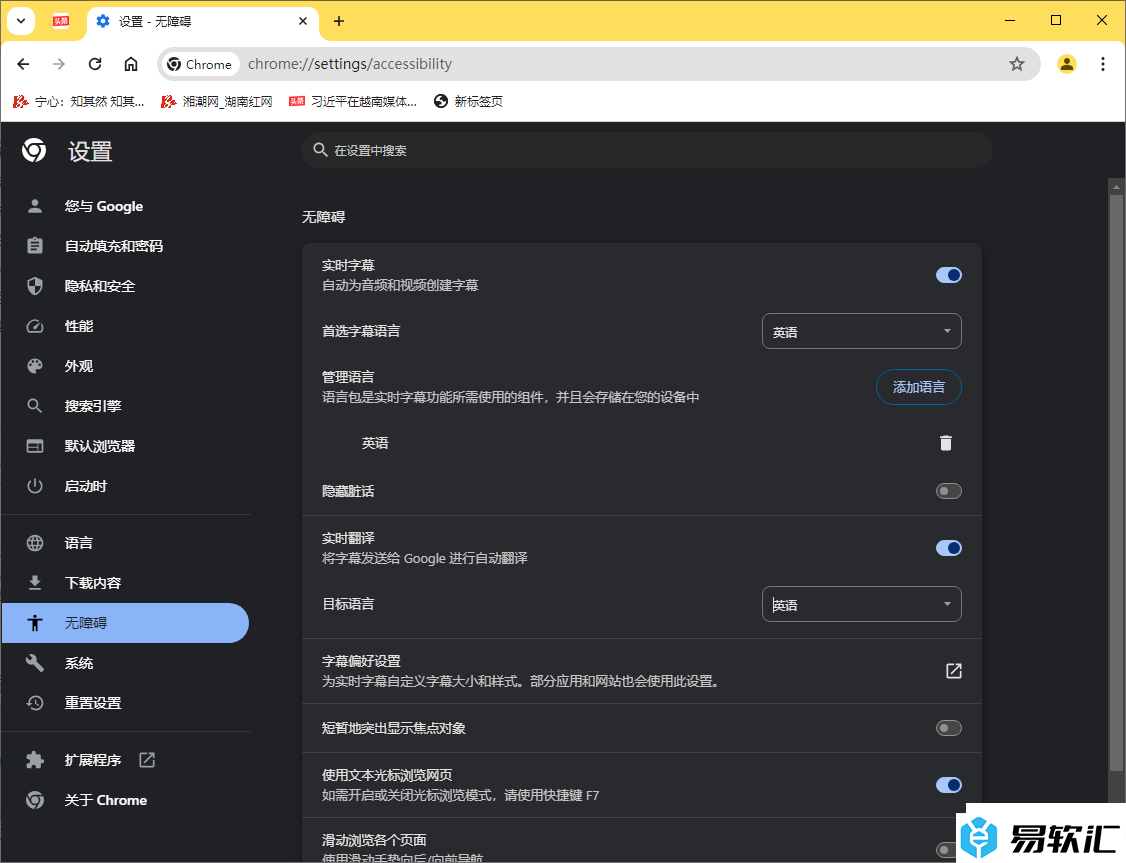Viewport: 1126px width, 863px height.
Task: Open 自动填充和密码 settings section
Action: (113, 246)
